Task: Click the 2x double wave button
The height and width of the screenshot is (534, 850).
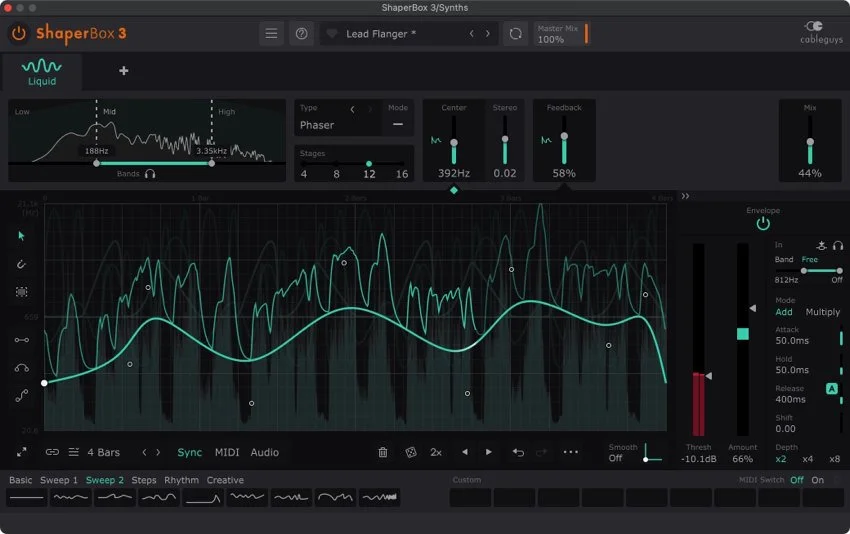Action: click(436, 452)
